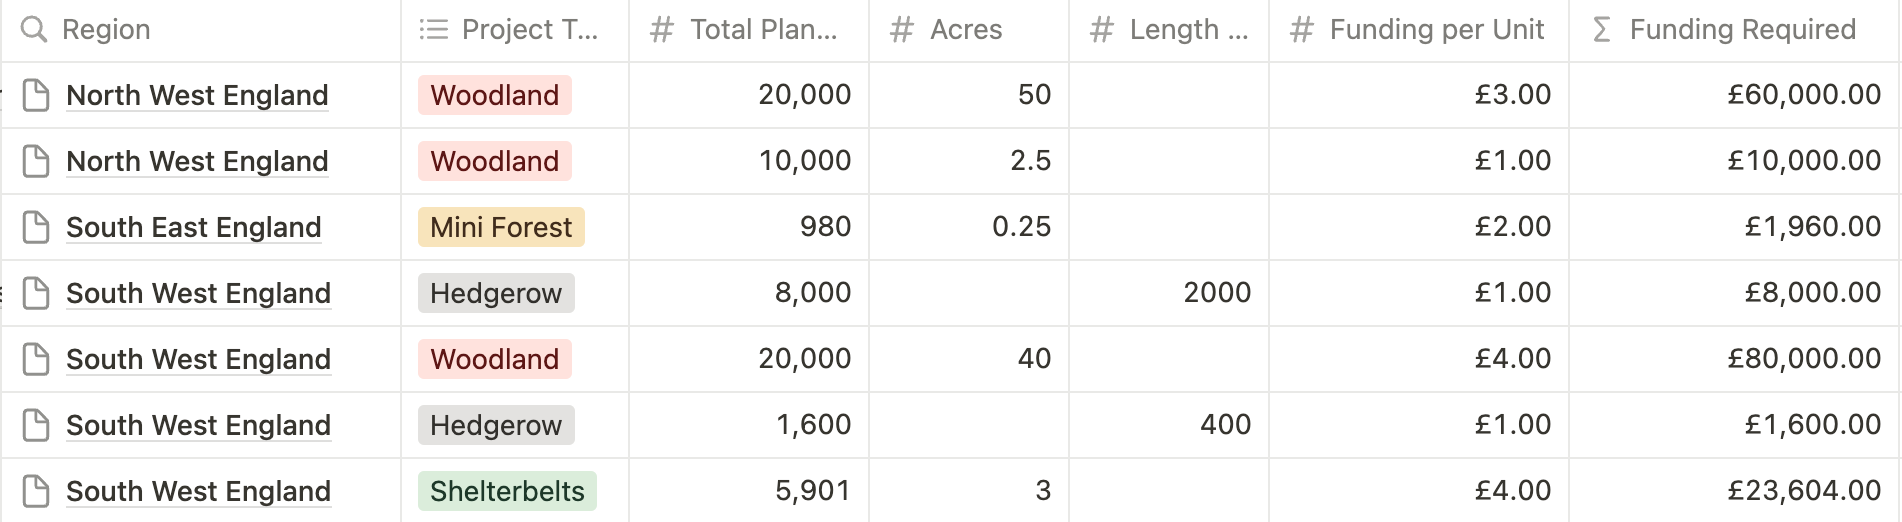
Task: Click the sigma icon beside Funding Required
Action: pos(1601,30)
